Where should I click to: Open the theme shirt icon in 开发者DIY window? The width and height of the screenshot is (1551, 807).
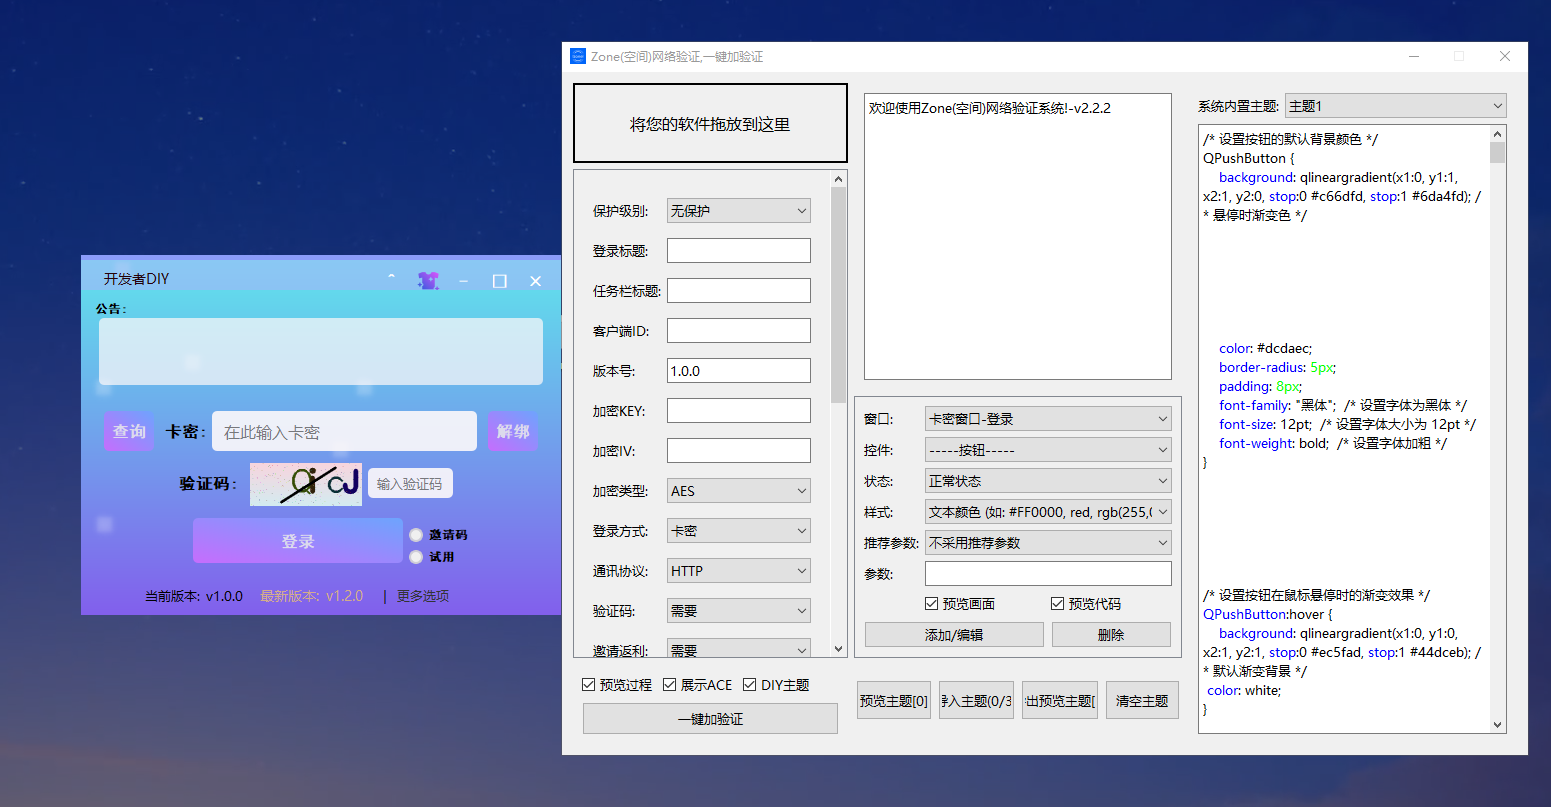click(428, 280)
